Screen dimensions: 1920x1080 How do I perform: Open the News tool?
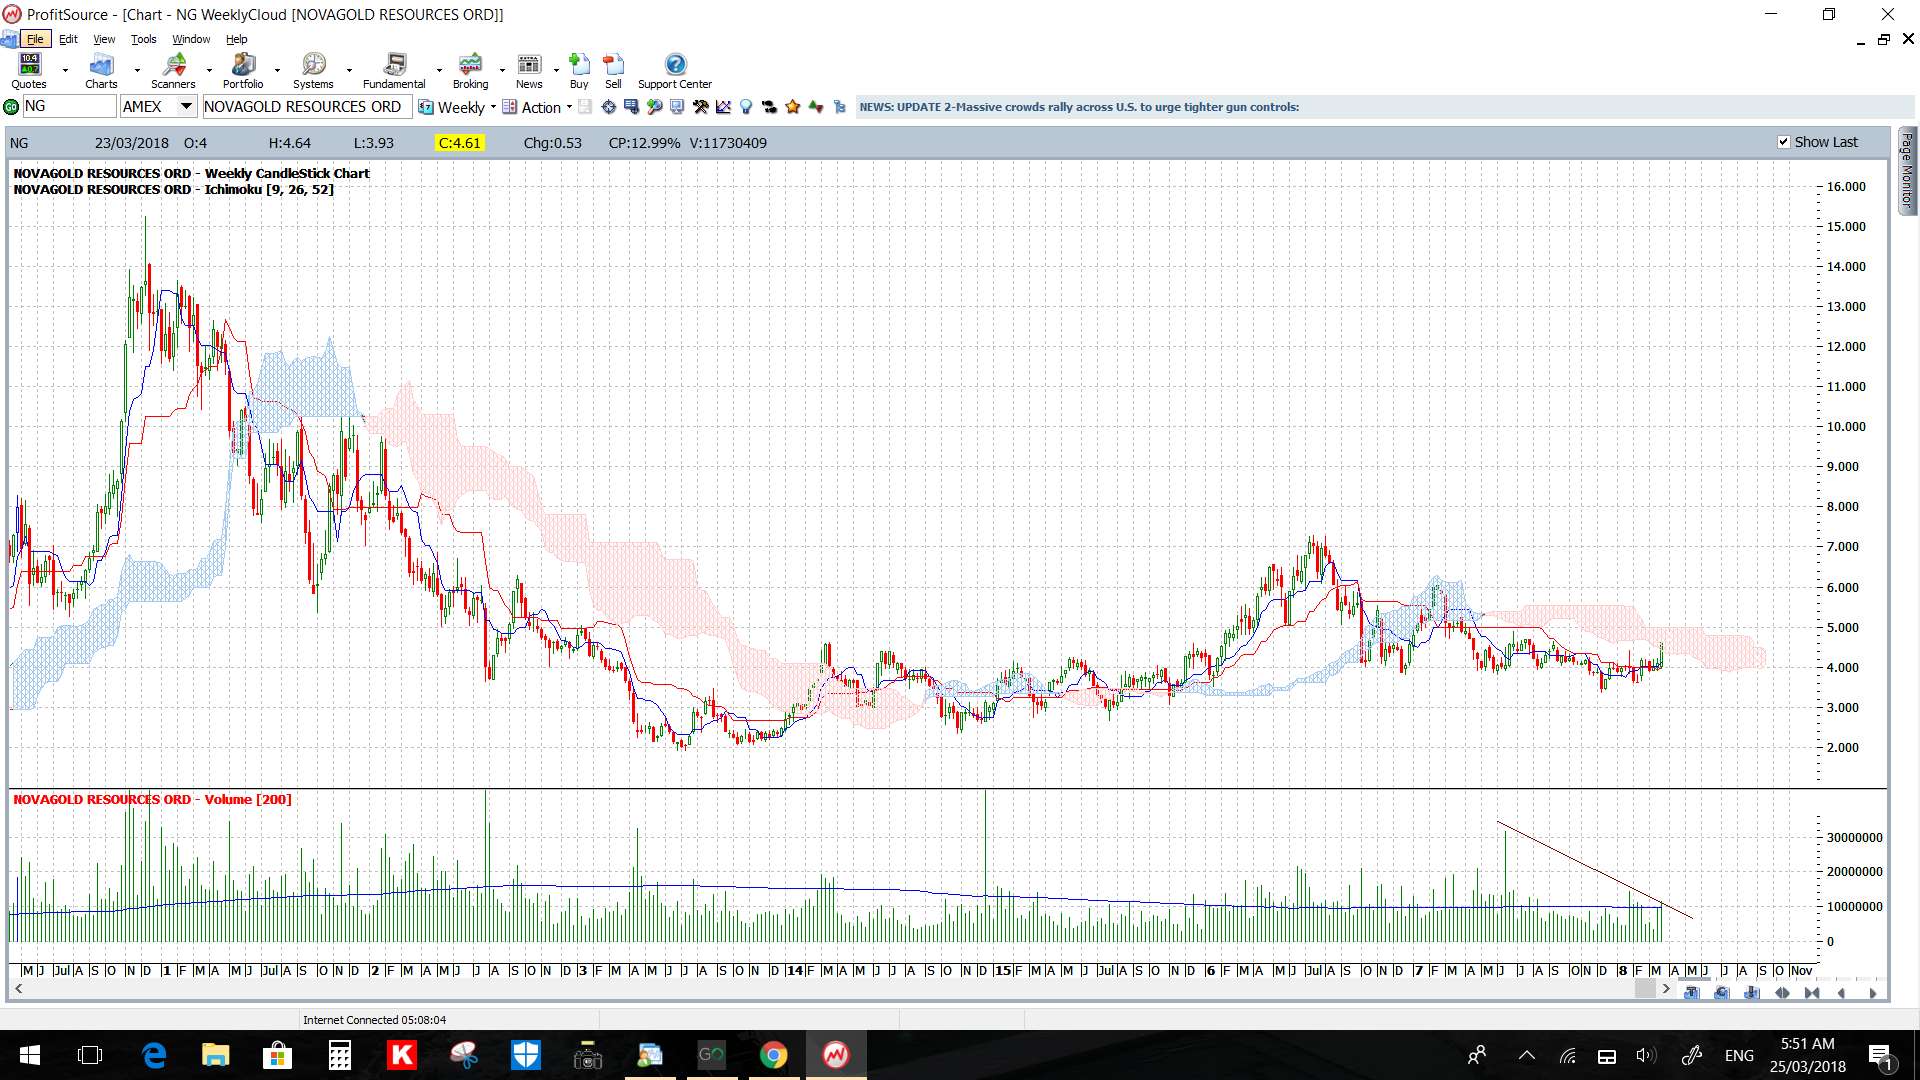click(529, 72)
